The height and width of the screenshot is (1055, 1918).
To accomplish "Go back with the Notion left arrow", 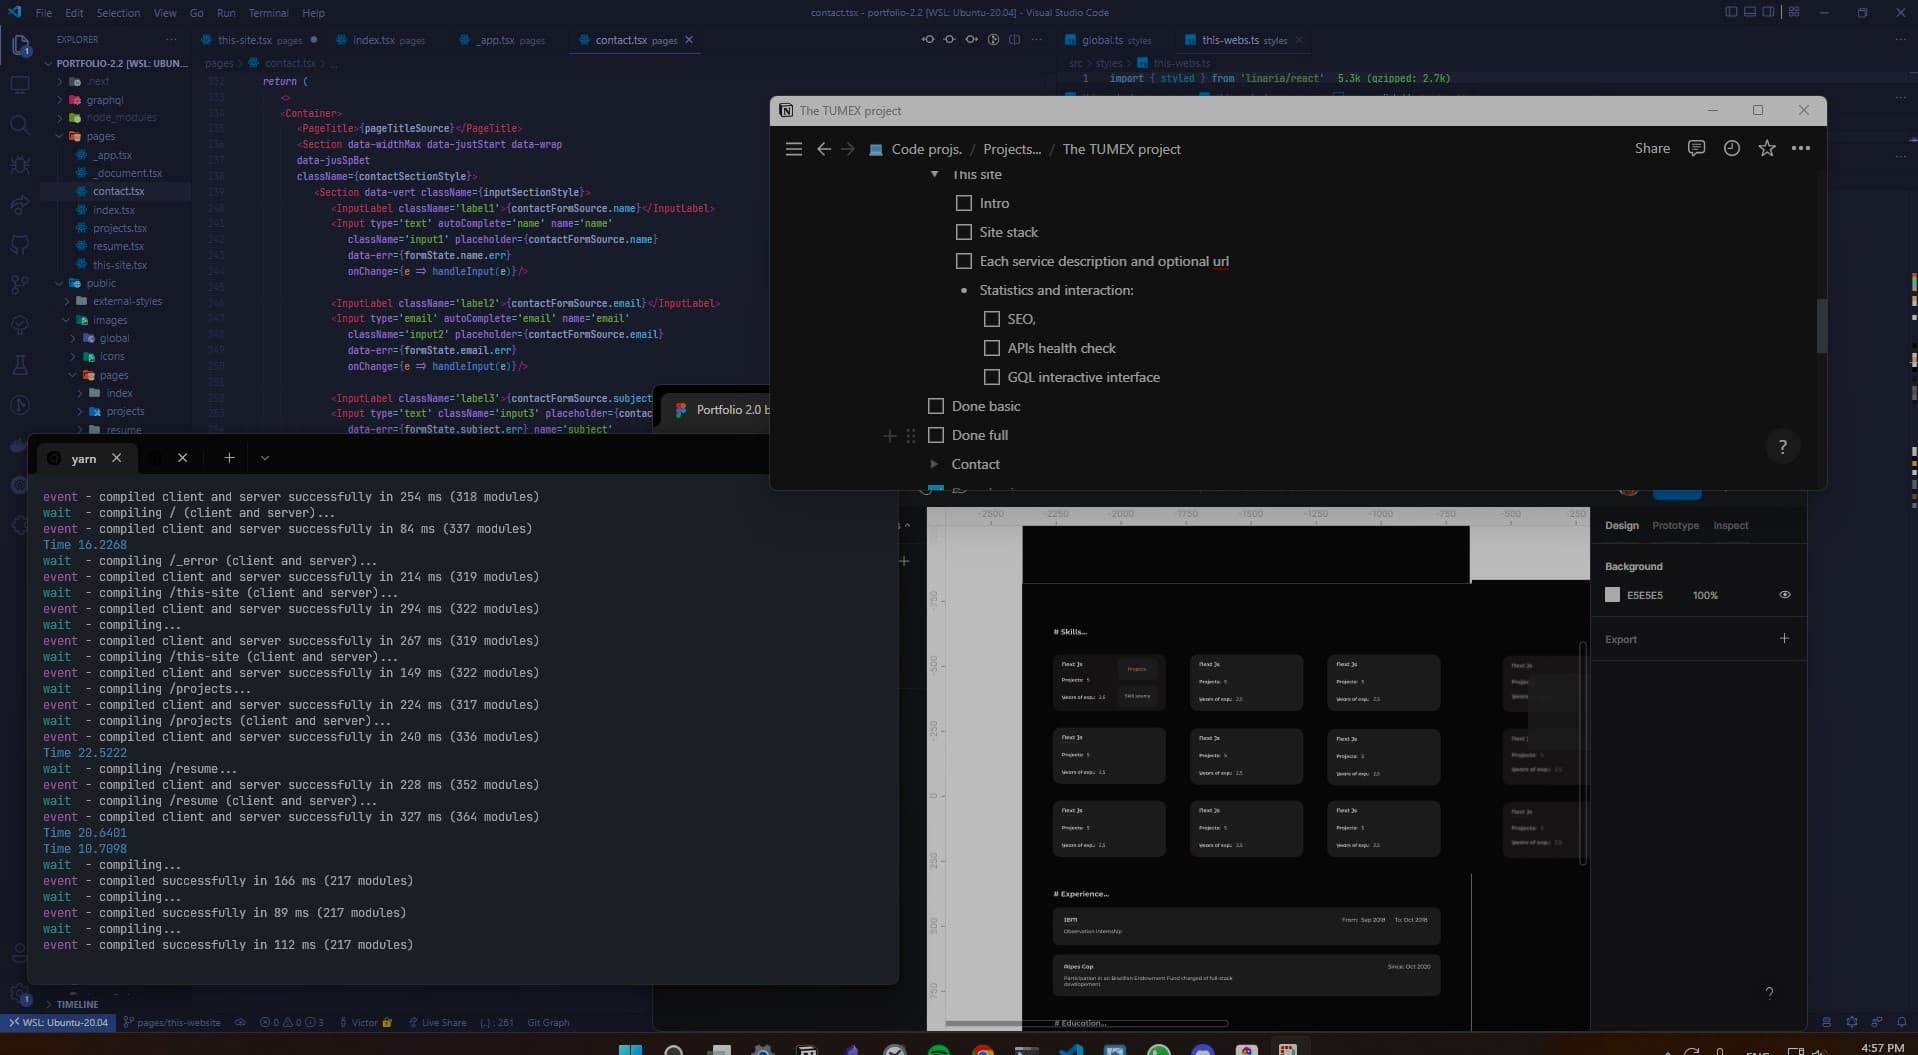I will 824,149.
